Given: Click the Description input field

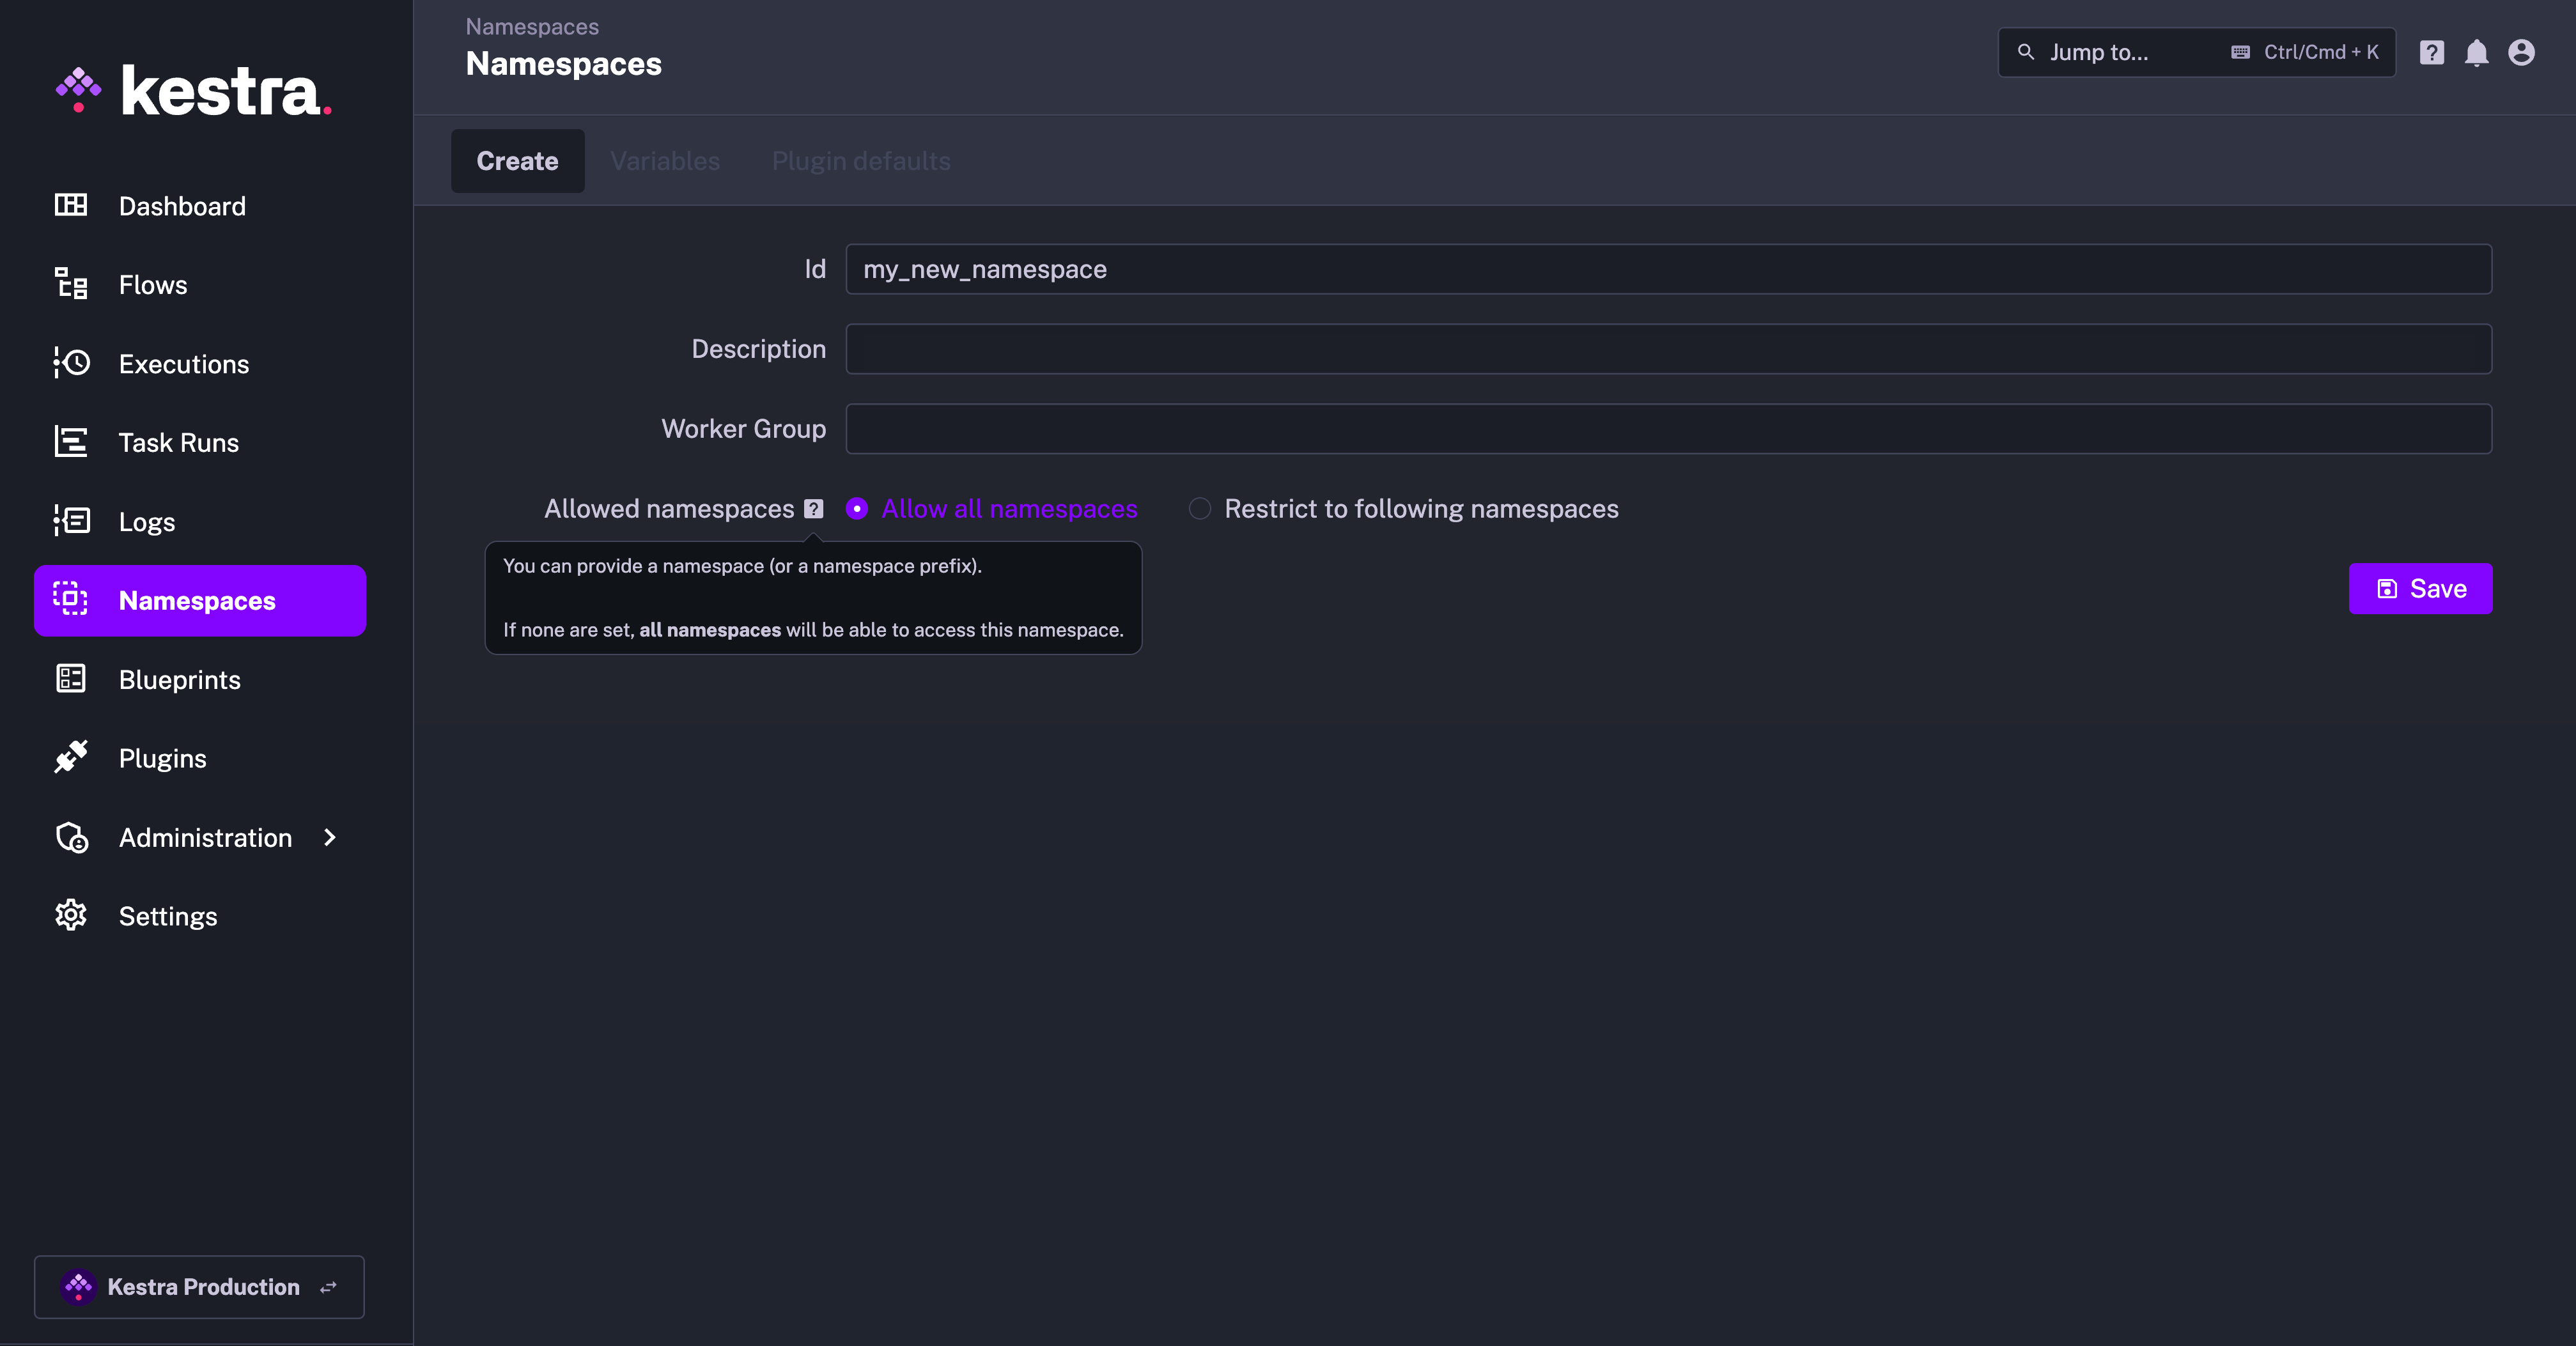Looking at the screenshot, I should (1668, 349).
